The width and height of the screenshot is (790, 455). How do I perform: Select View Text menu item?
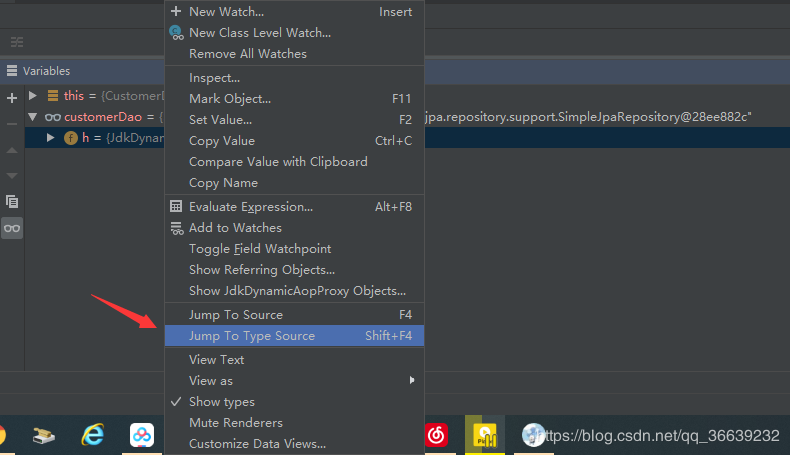click(294, 360)
